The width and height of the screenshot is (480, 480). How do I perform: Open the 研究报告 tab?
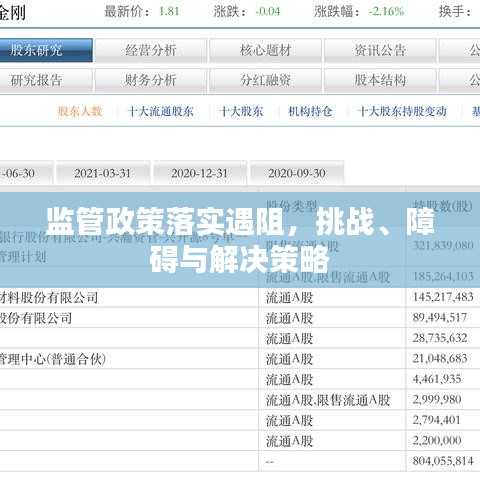46,80
